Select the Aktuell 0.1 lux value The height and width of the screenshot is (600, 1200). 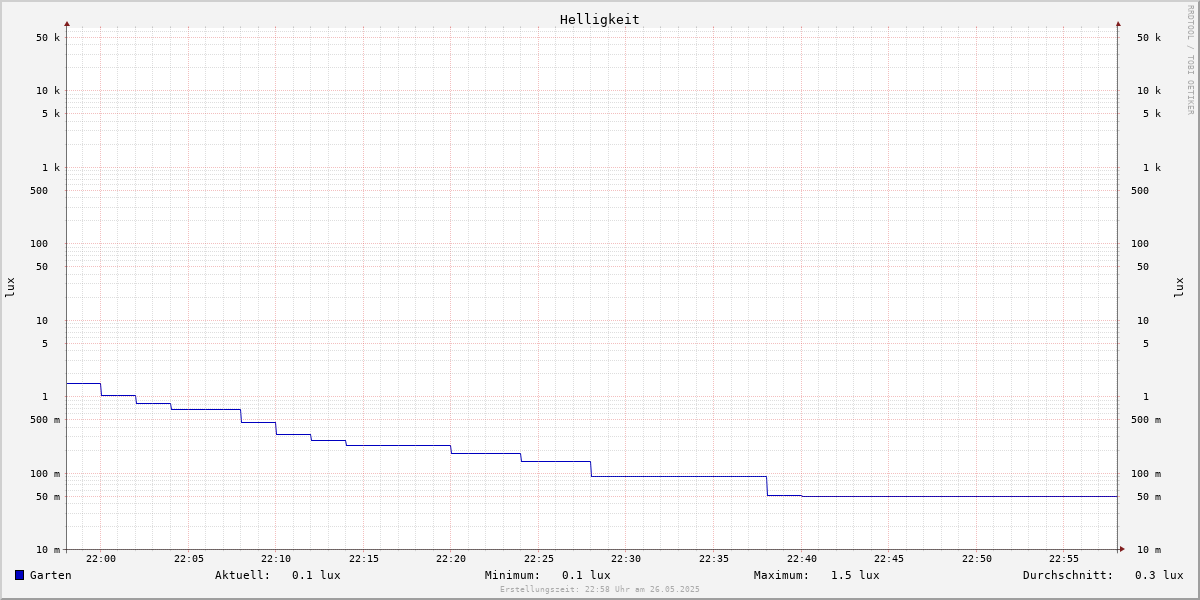click(316, 575)
